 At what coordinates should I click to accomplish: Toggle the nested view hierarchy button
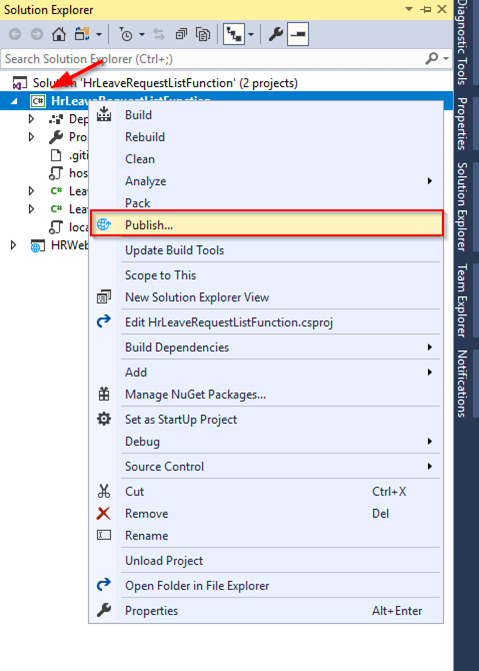click(x=234, y=34)
